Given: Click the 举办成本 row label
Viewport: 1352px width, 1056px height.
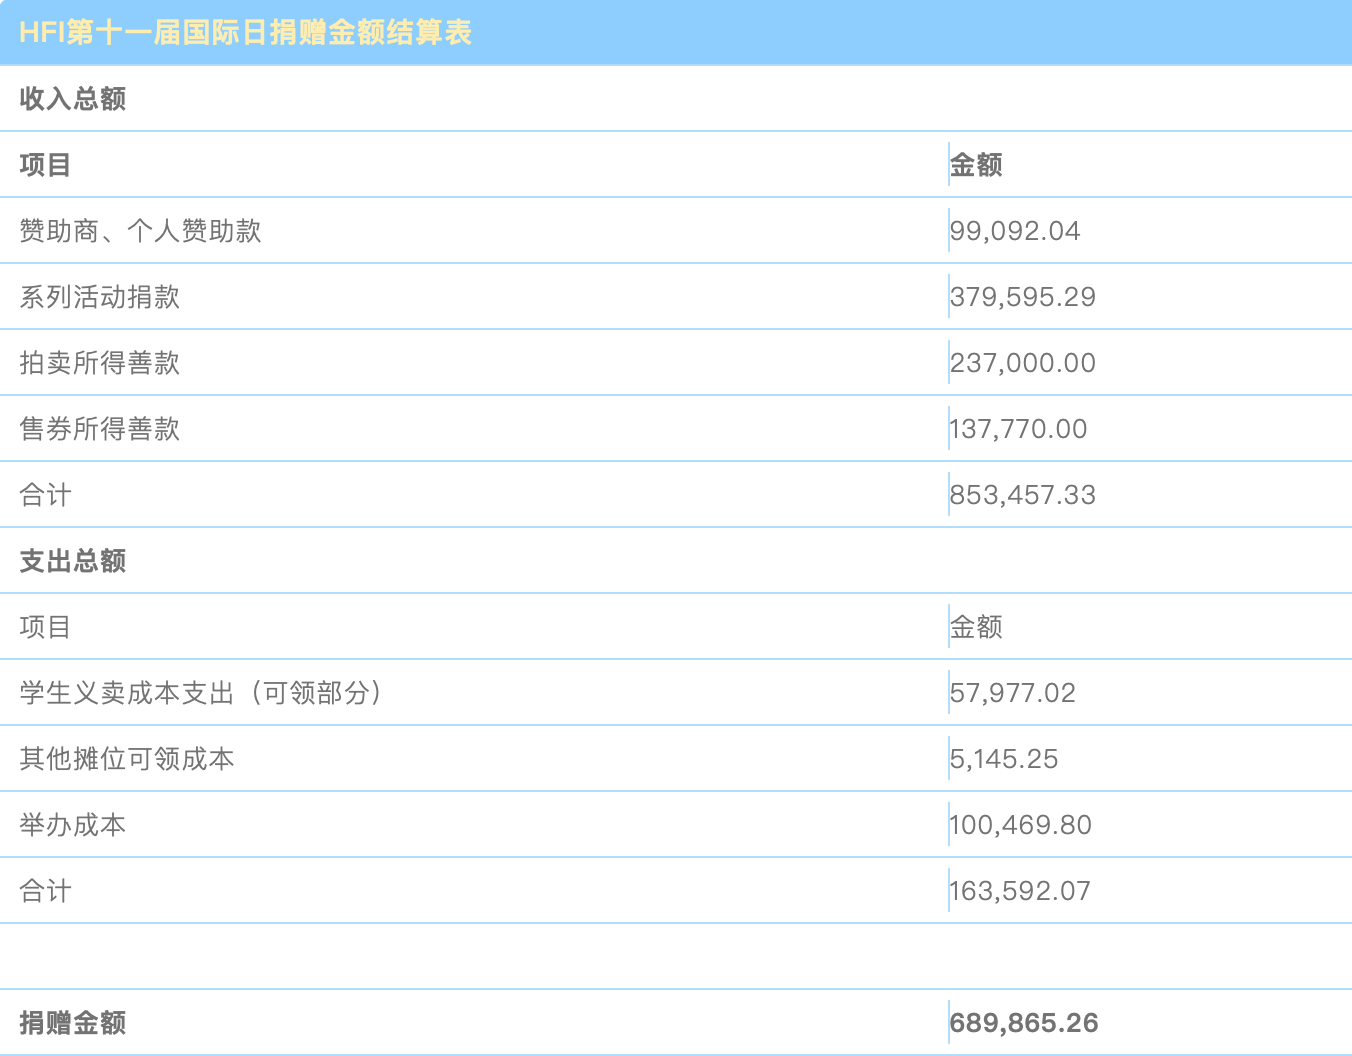Looking at the screenshot, I should pyautogui.click(x=73, y=825).
